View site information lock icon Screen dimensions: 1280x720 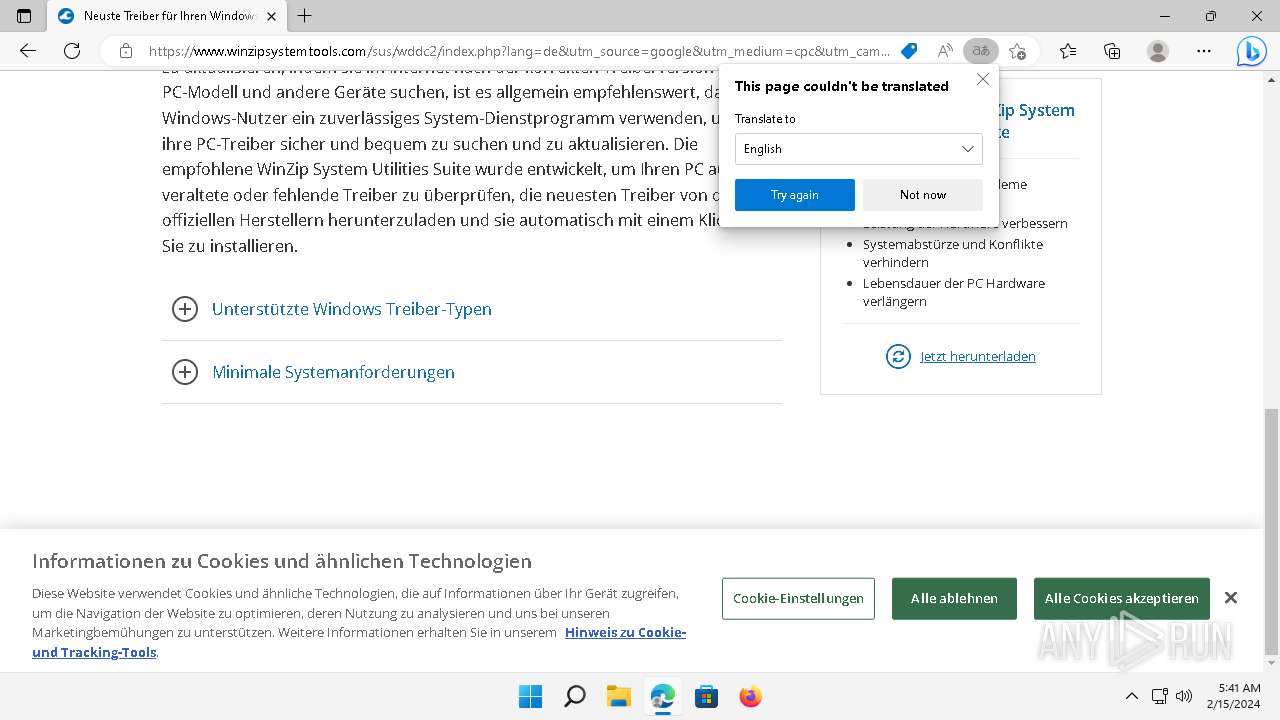(125, 51)
